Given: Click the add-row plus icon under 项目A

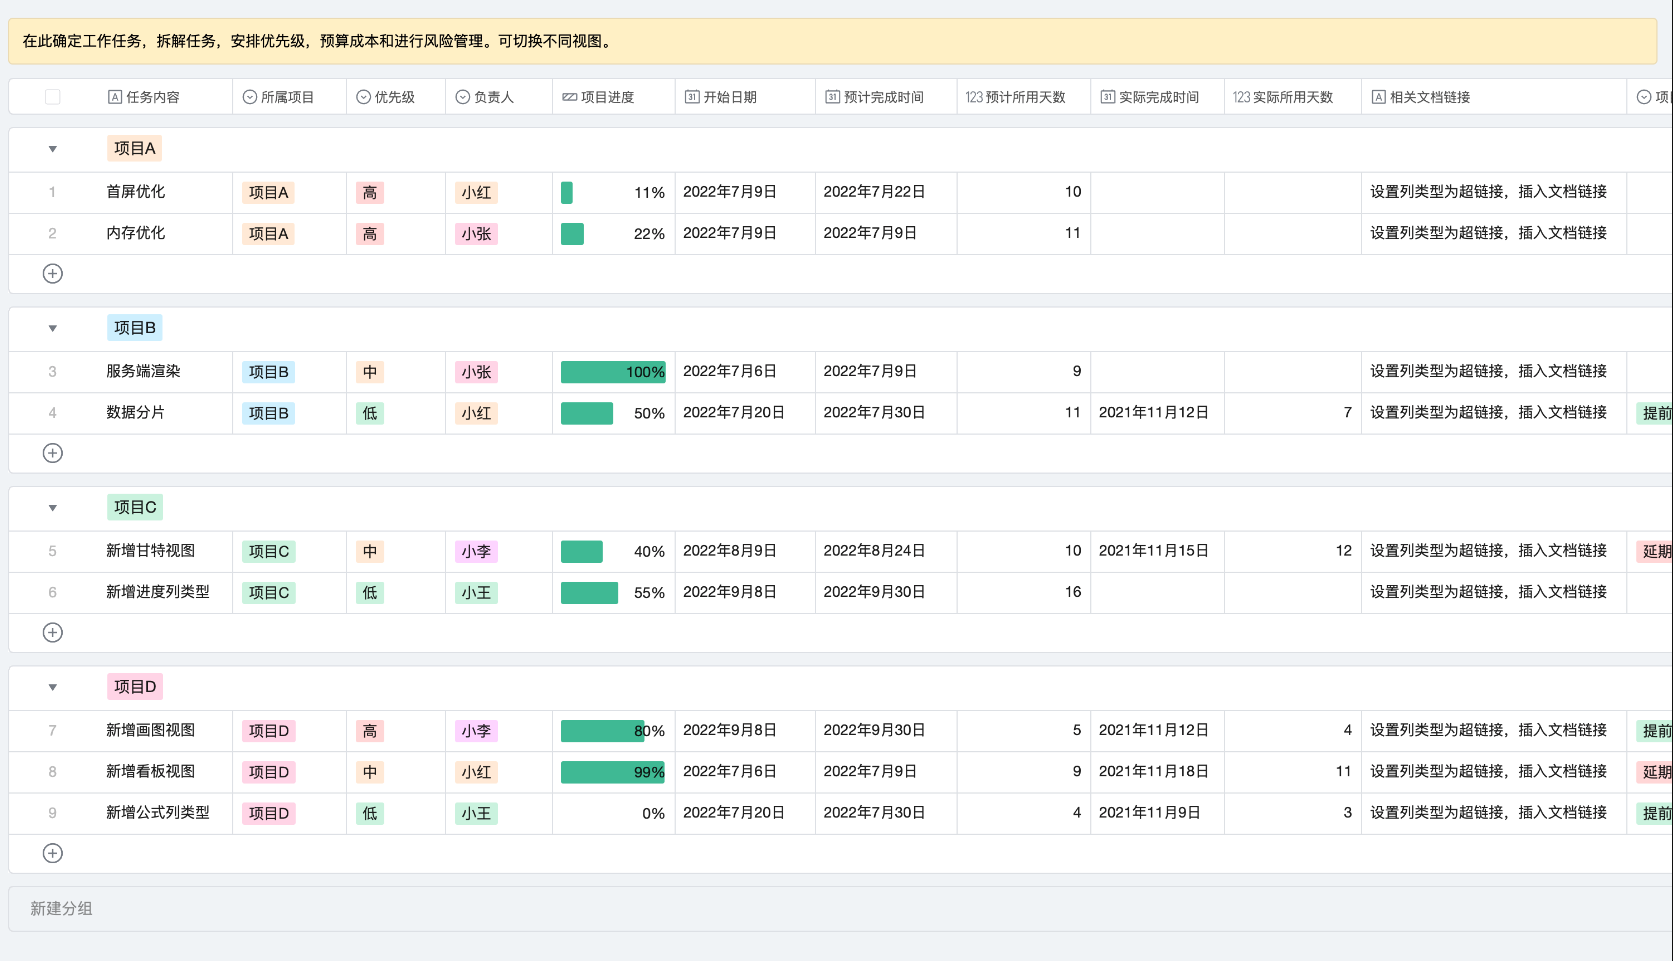Looking at the screenshot, I should click(53, 274).
